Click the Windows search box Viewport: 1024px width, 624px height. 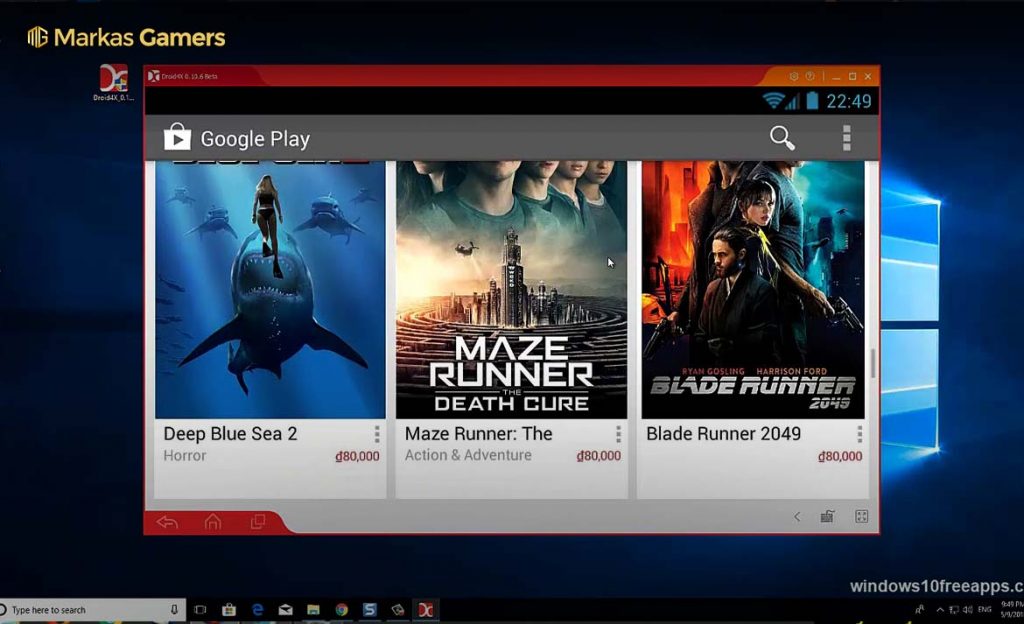click(x=93, y=610)
